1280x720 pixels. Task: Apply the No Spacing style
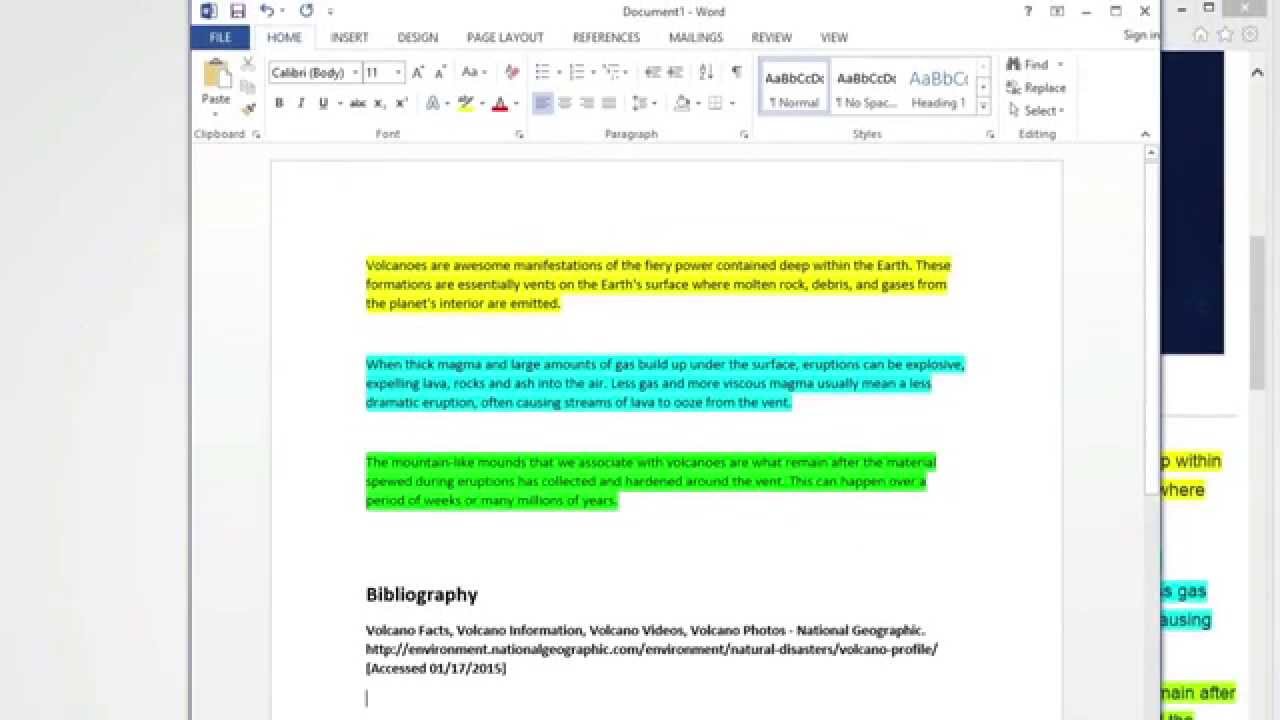pos(866,88)
